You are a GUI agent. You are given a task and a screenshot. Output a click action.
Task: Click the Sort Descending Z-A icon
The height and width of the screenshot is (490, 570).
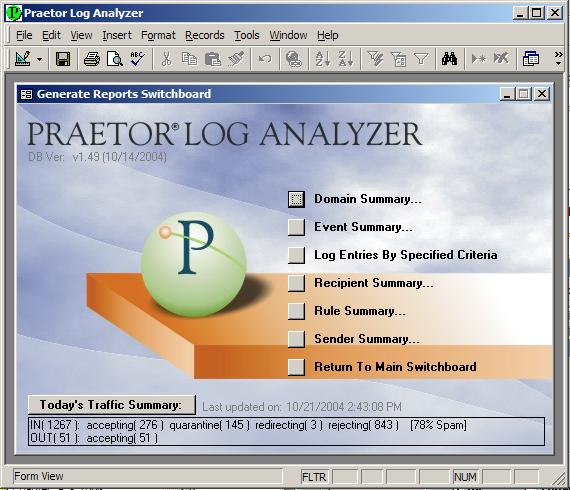346,59
